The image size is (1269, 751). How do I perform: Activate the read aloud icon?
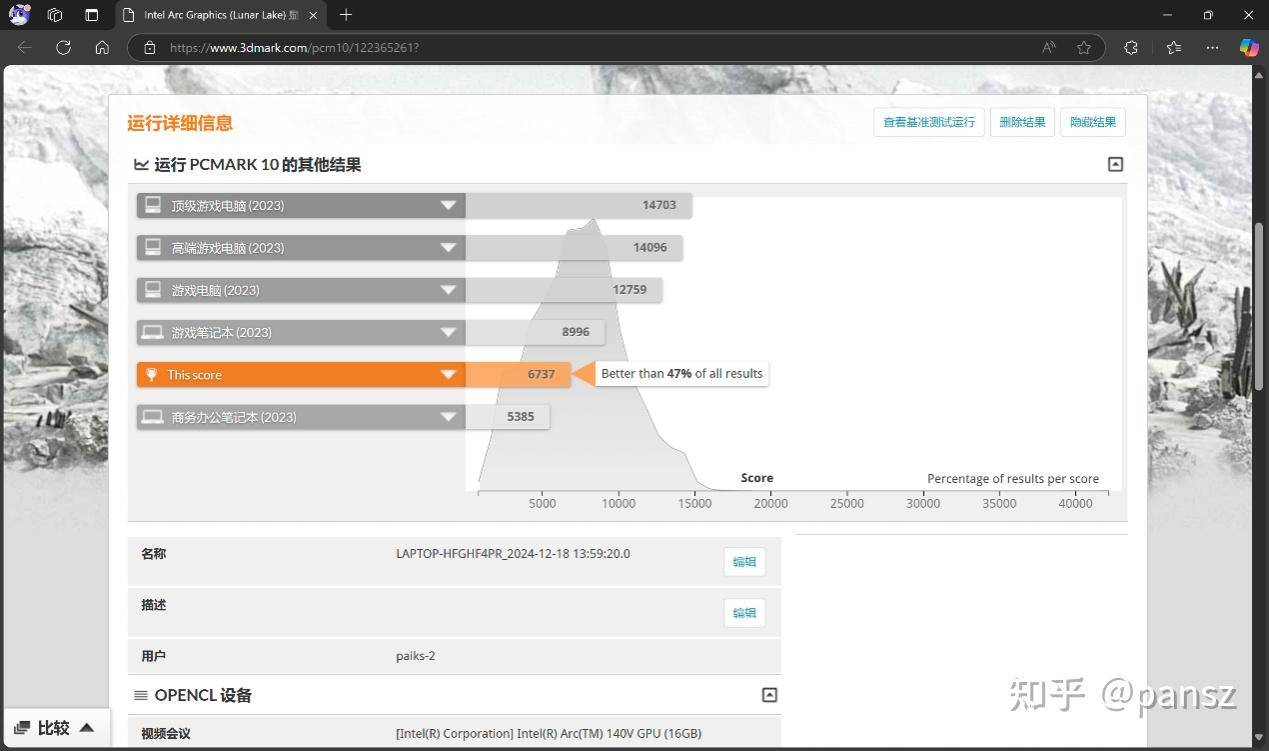pos(1049,47)
